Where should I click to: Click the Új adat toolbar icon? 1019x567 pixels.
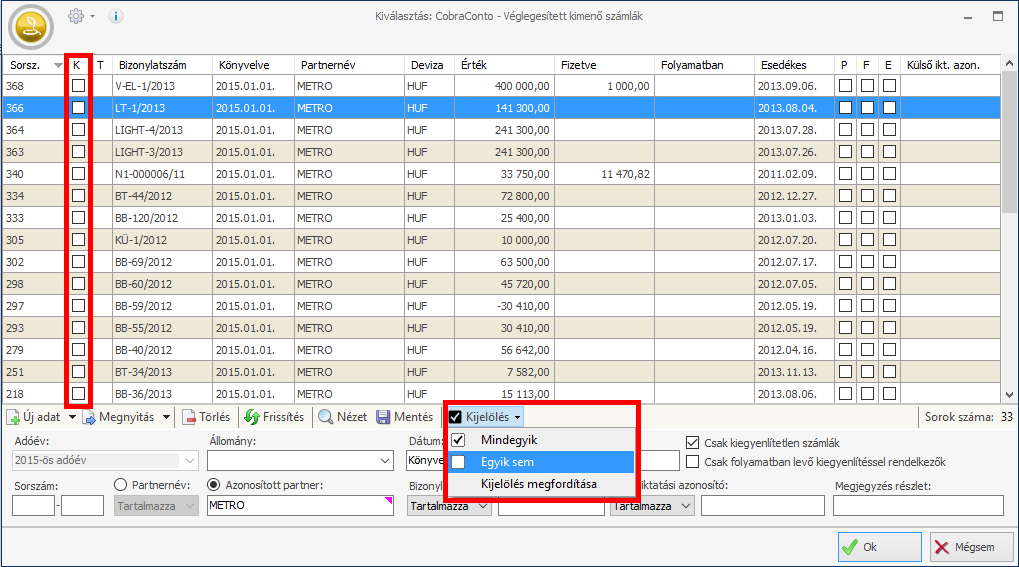tap(13, 417)
